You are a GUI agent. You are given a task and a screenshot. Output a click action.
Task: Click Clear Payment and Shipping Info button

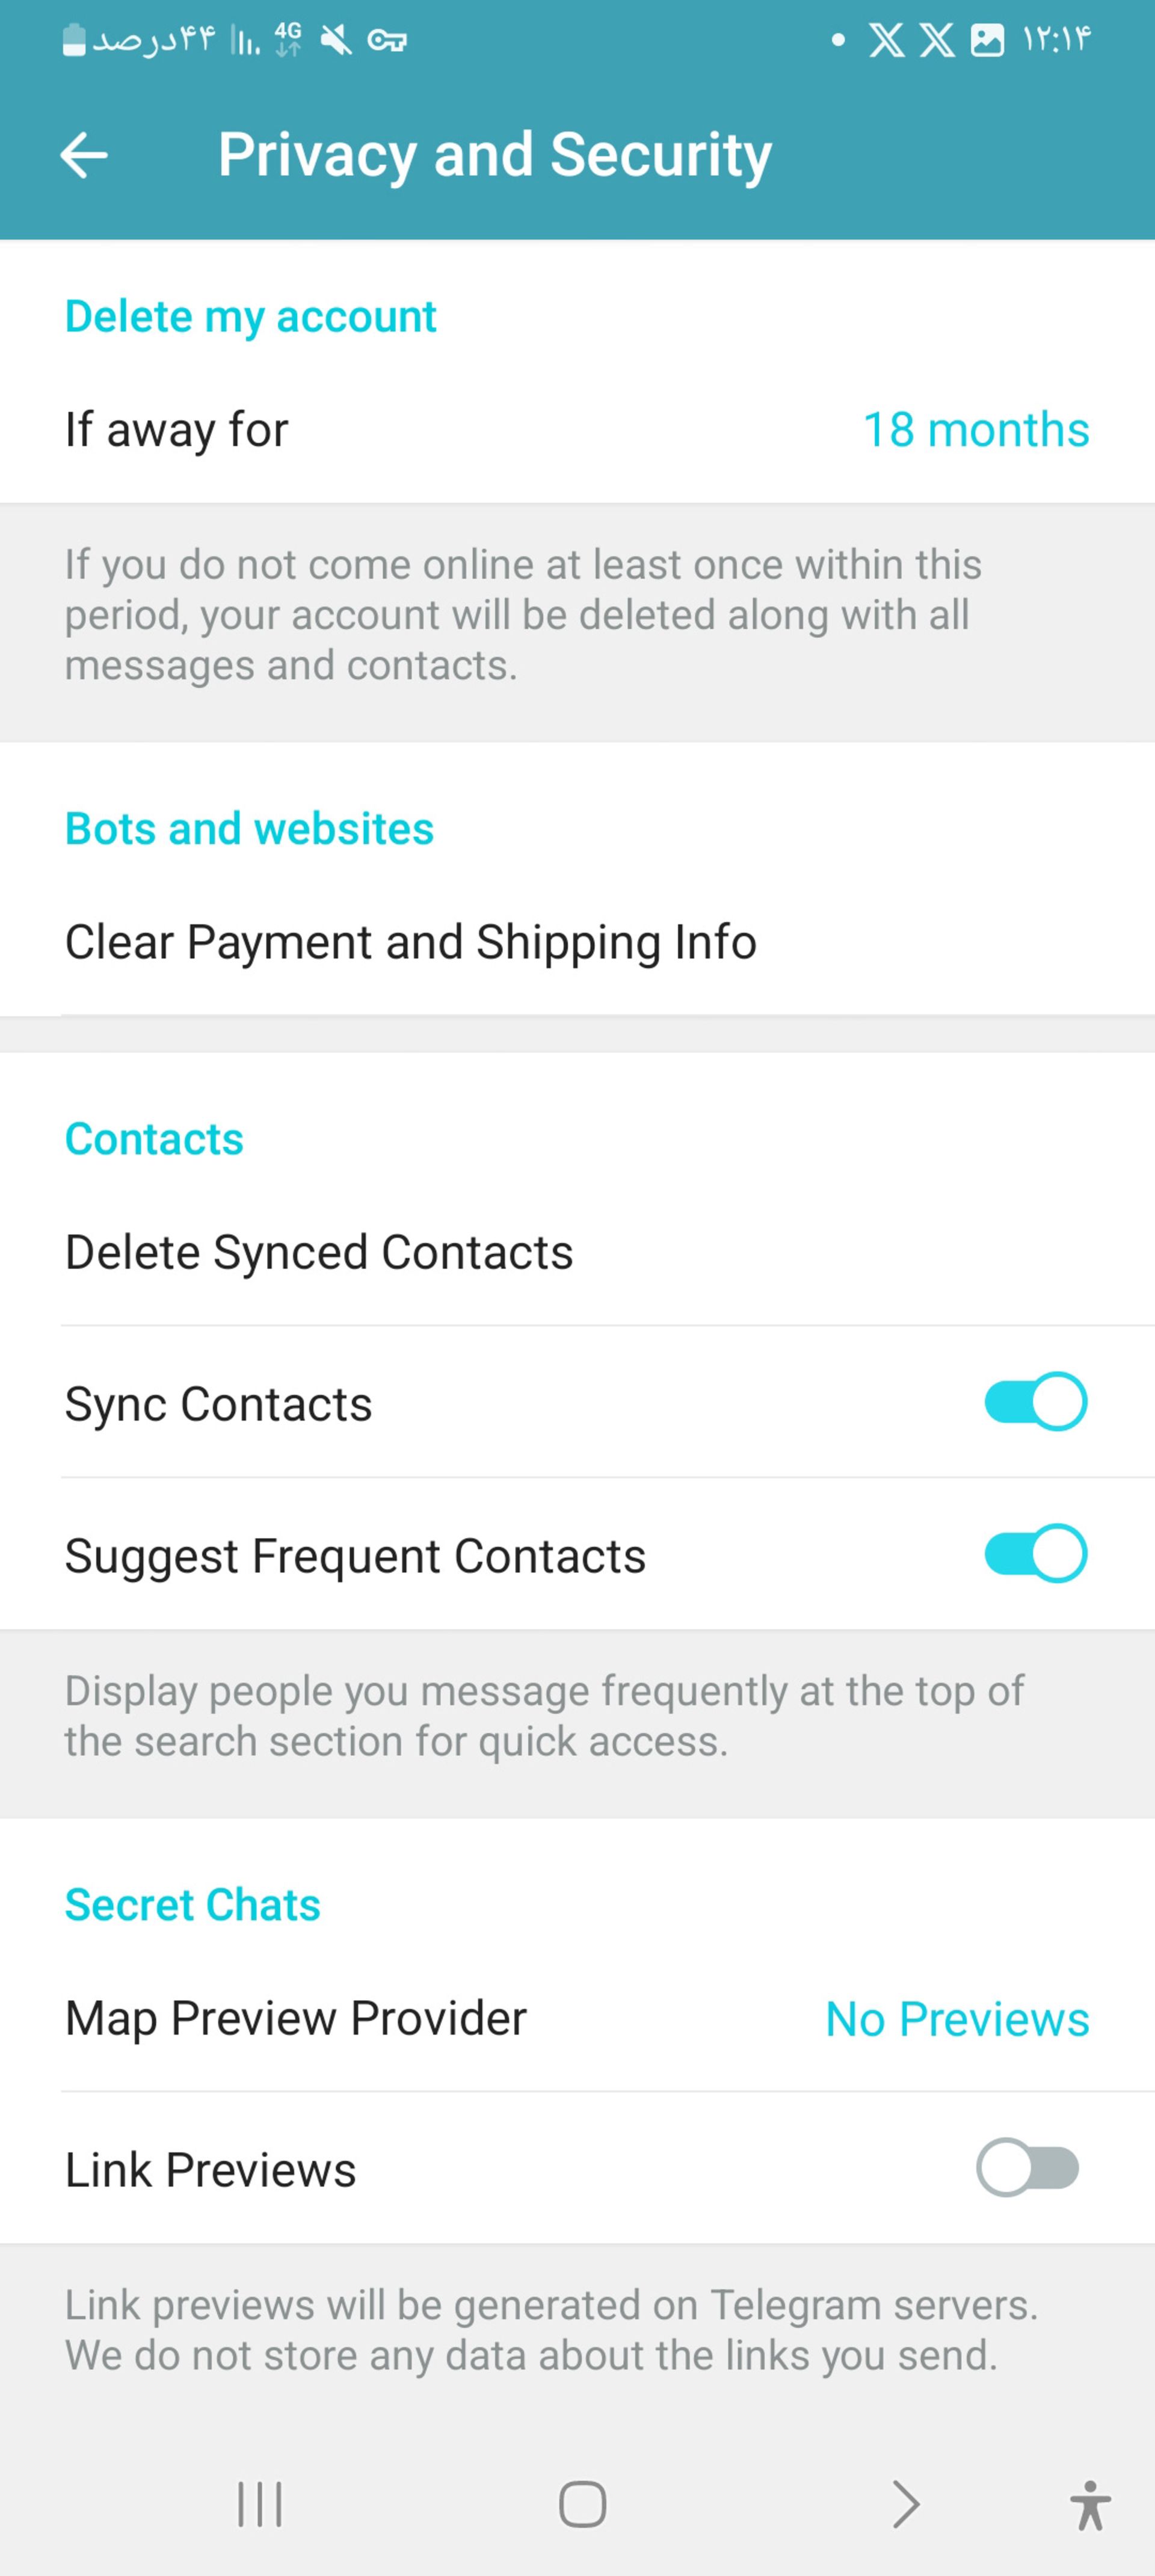409,940
